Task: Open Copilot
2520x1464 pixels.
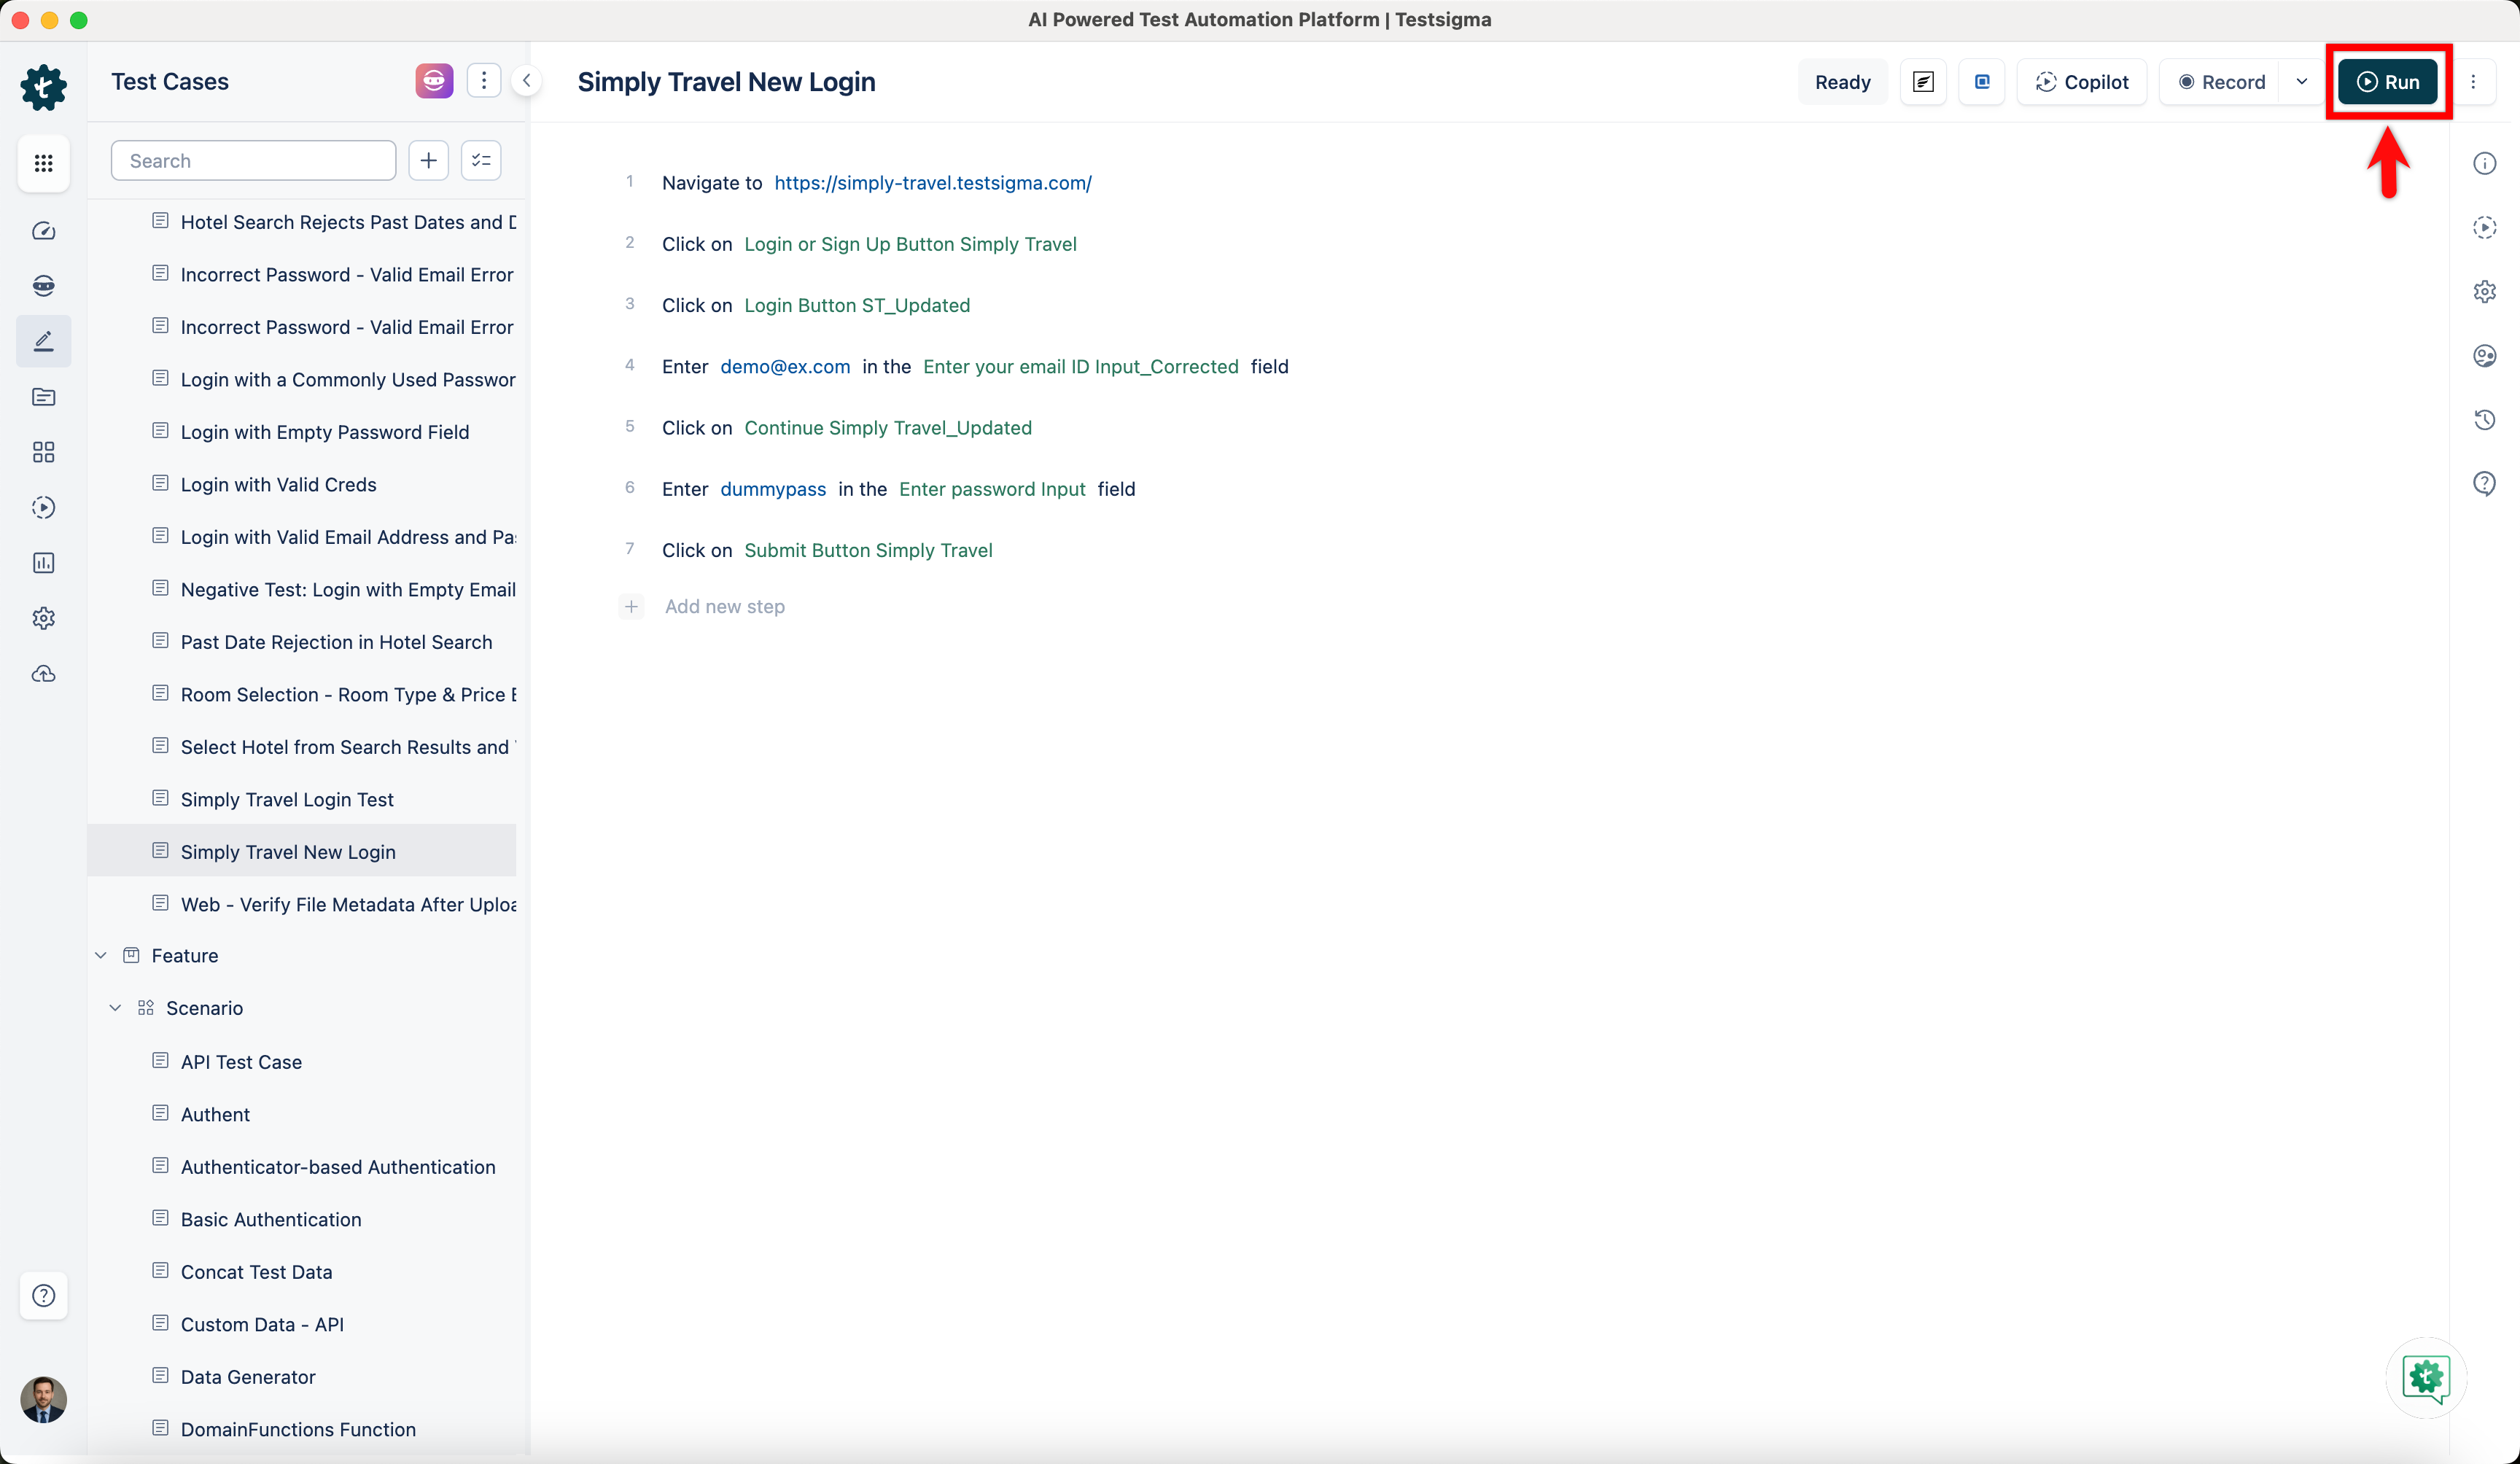Action: (2082, 82)
